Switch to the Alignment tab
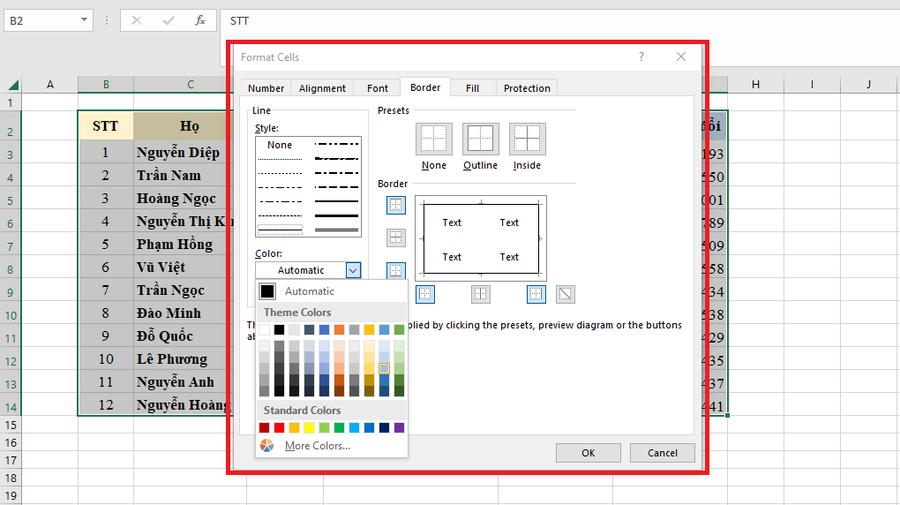This screenshot has height=505, width=900. [322, 88]
